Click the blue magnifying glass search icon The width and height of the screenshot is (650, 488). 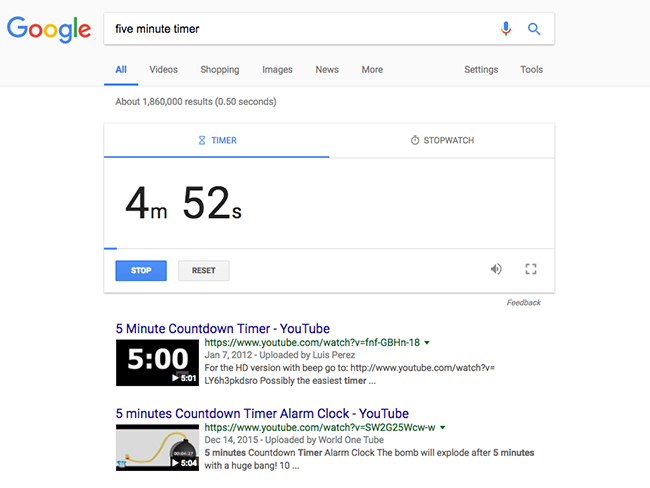click(x=534, y=29)
